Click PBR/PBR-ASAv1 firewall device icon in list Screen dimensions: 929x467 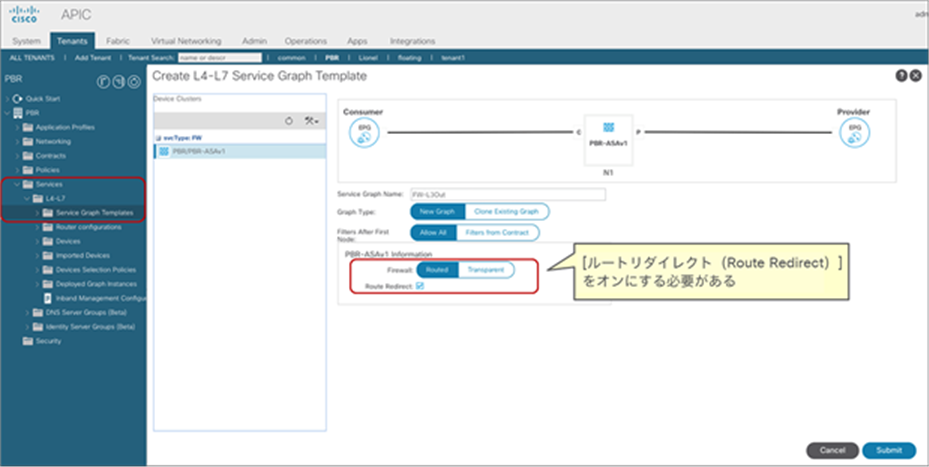164,152
